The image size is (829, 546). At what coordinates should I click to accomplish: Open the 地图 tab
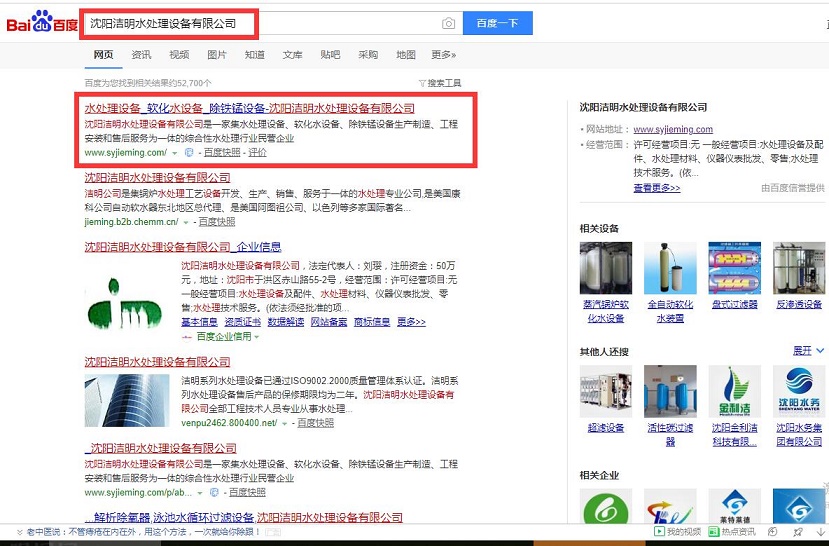tap(406, 54)
